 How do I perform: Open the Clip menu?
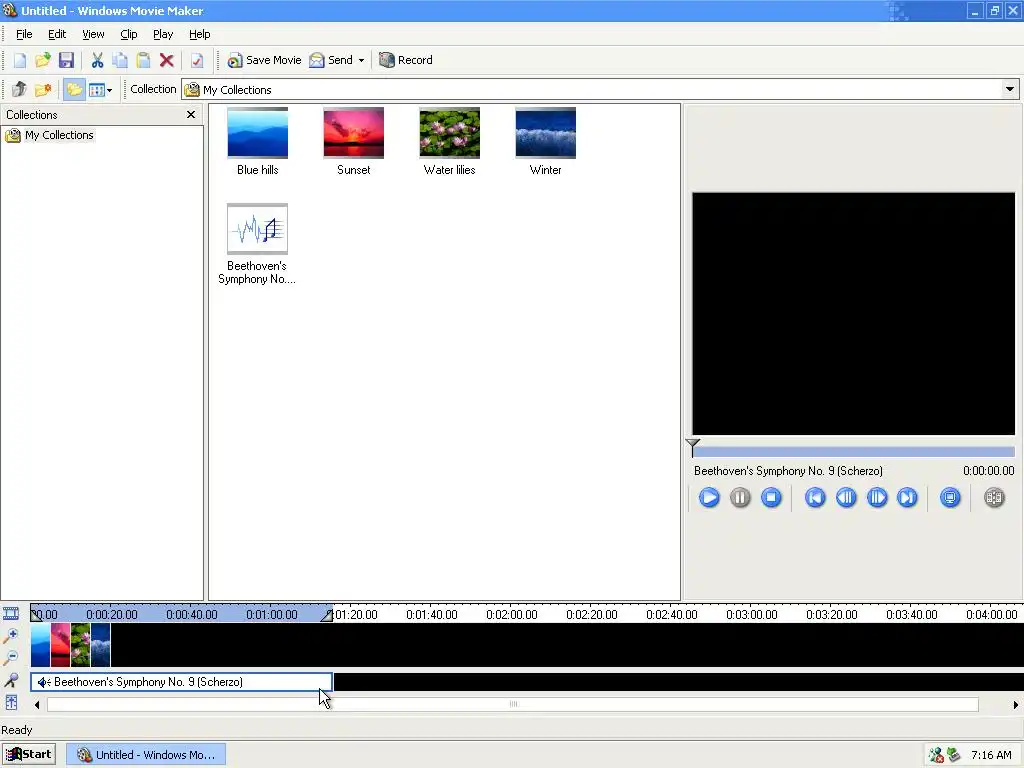[129, 34]
